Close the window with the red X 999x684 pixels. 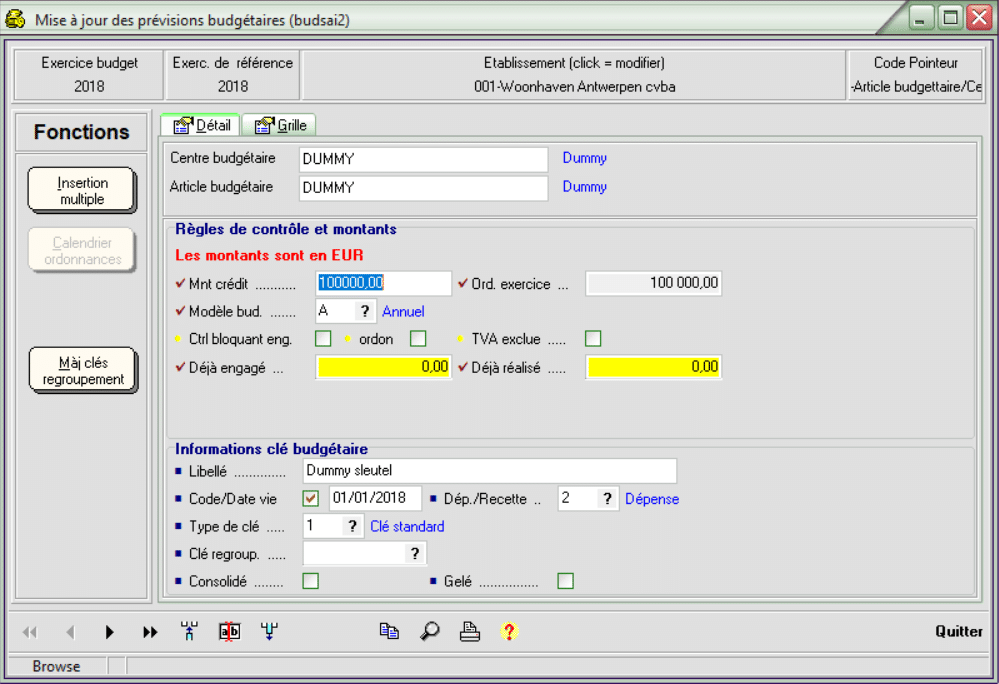point(979,18)
